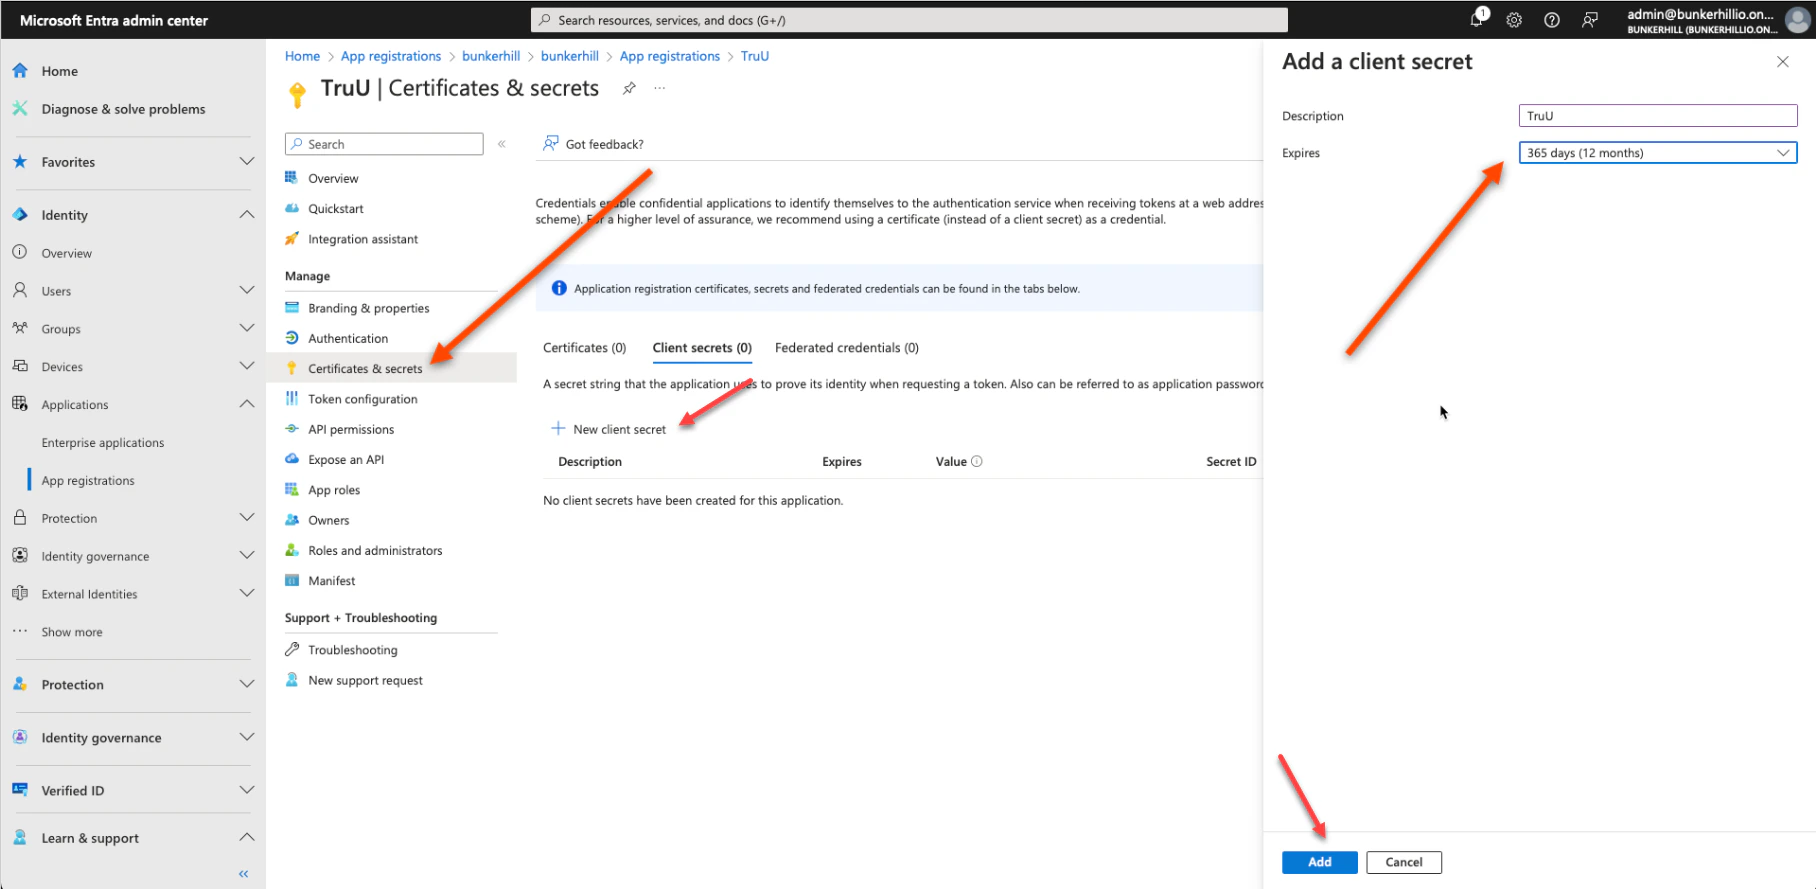Open the settings gear icon
This screenshot has height=889, width=1816.
point(1514,20)
